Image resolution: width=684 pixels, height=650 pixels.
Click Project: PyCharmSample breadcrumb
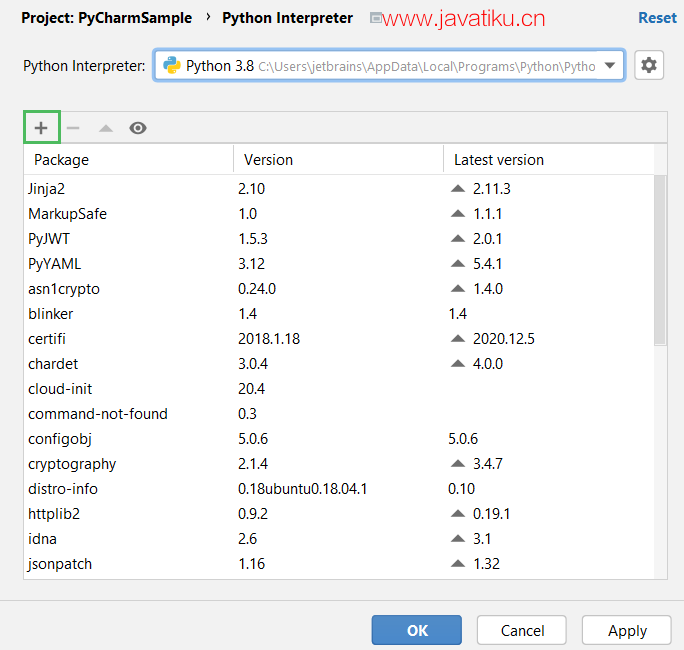[106, 18]
